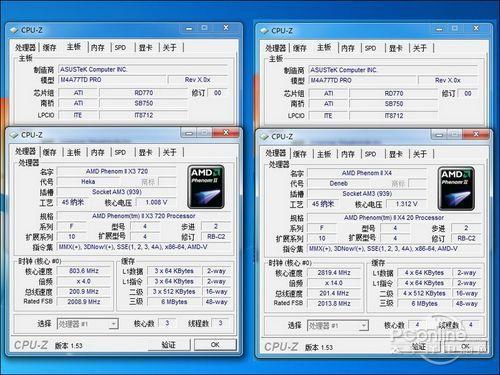Click L2 cache value '4 x 512 KBytes'
The image size is (500, 375).
click(x=424, y=293)
